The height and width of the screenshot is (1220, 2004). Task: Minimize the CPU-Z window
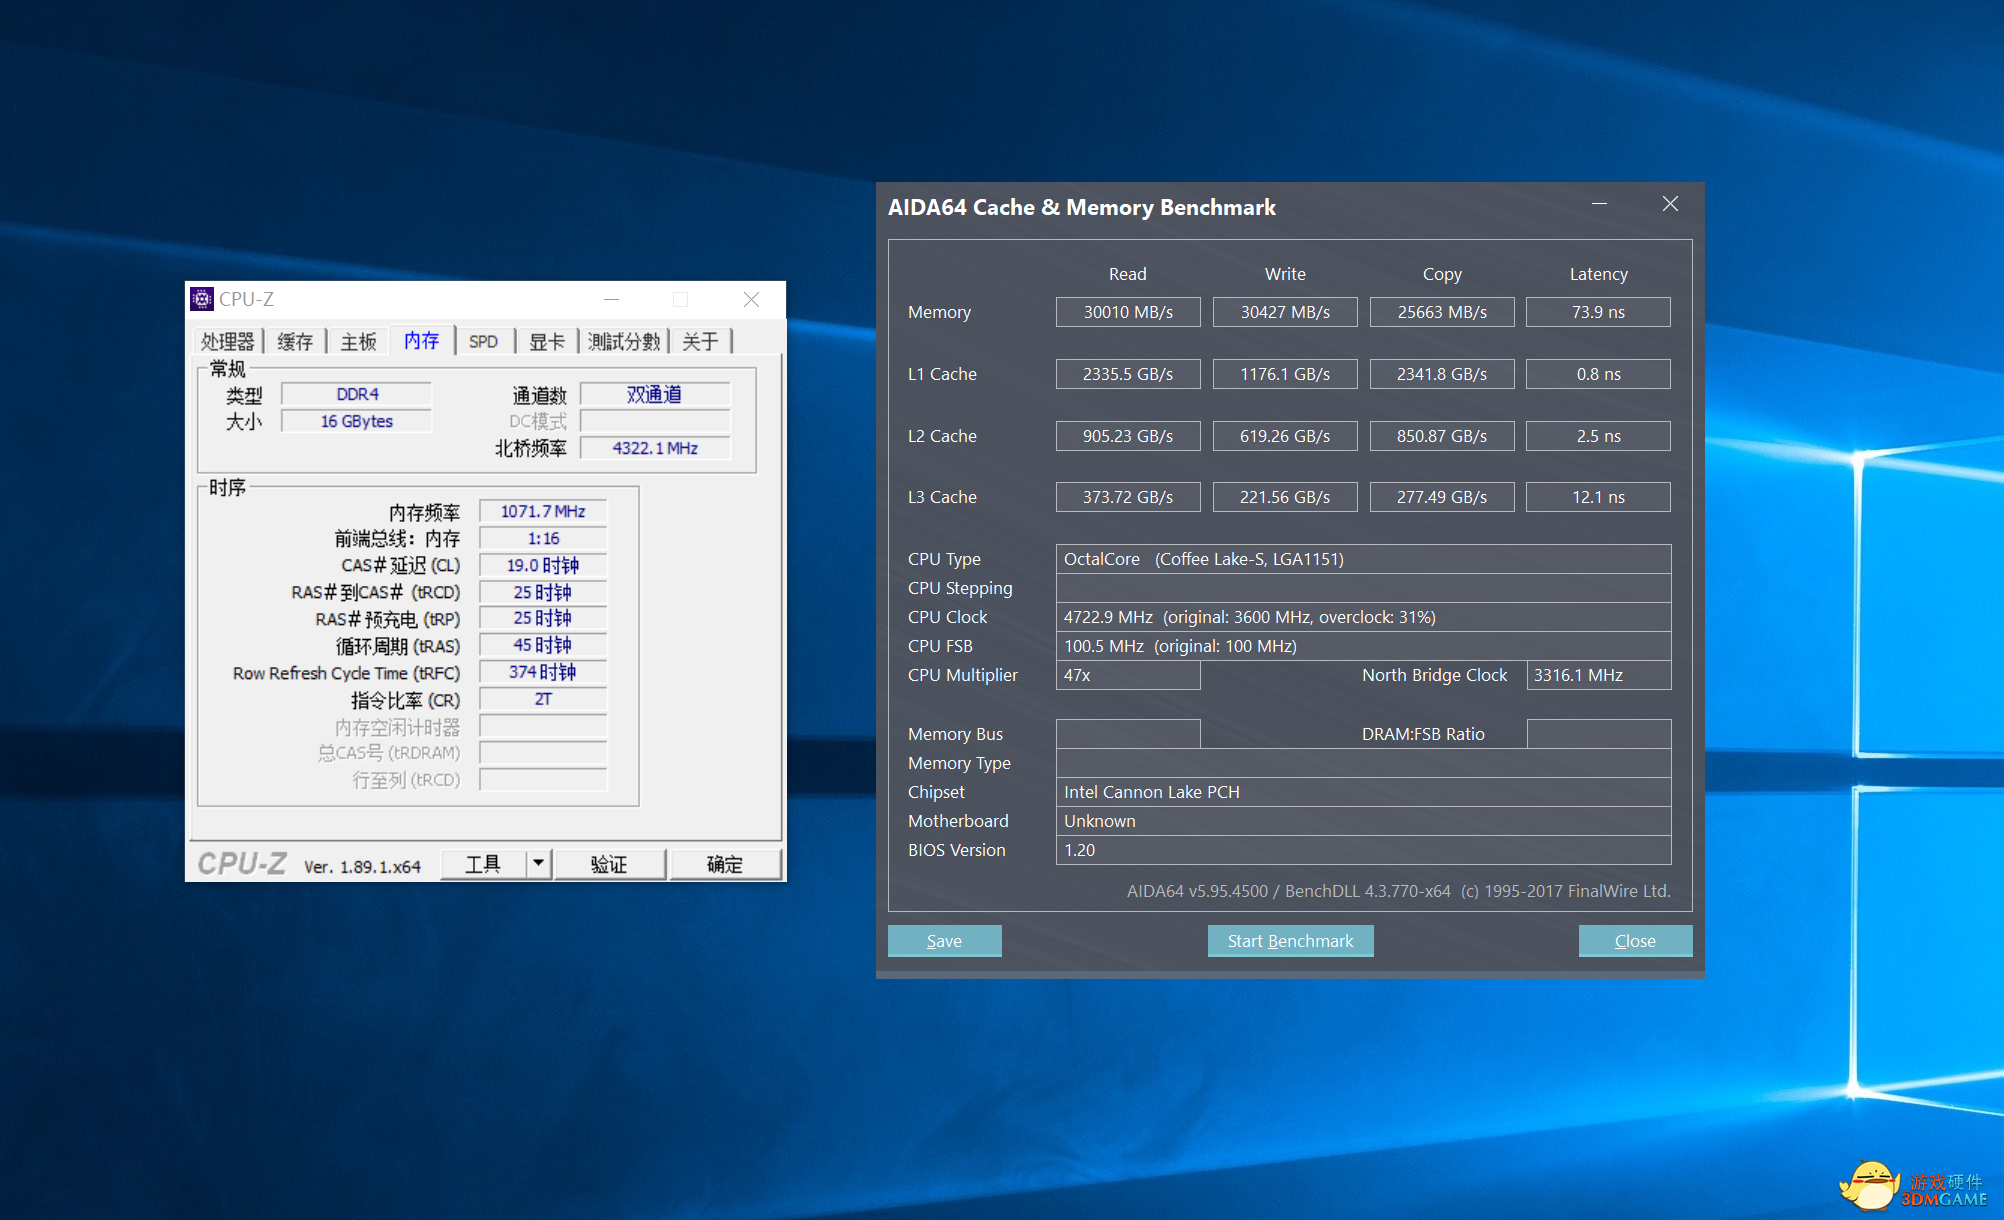[x=611, y=299]
